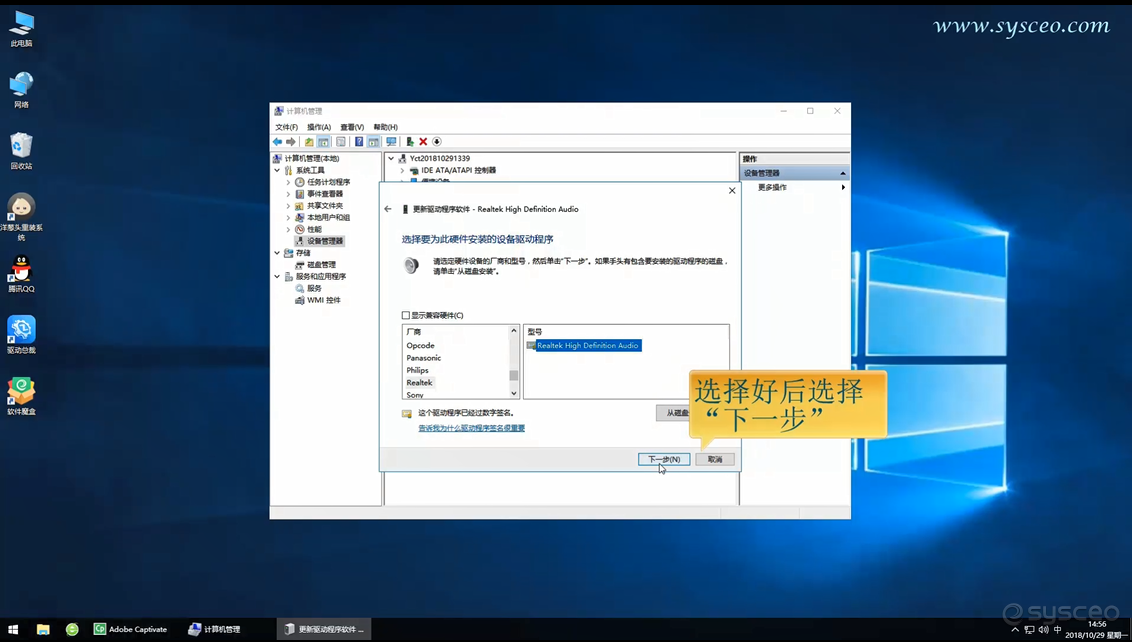Open 回收站 recycle bin icon
Image resolution: width=1132 pixels, height=642 pixels.
(x=21, y=147)
